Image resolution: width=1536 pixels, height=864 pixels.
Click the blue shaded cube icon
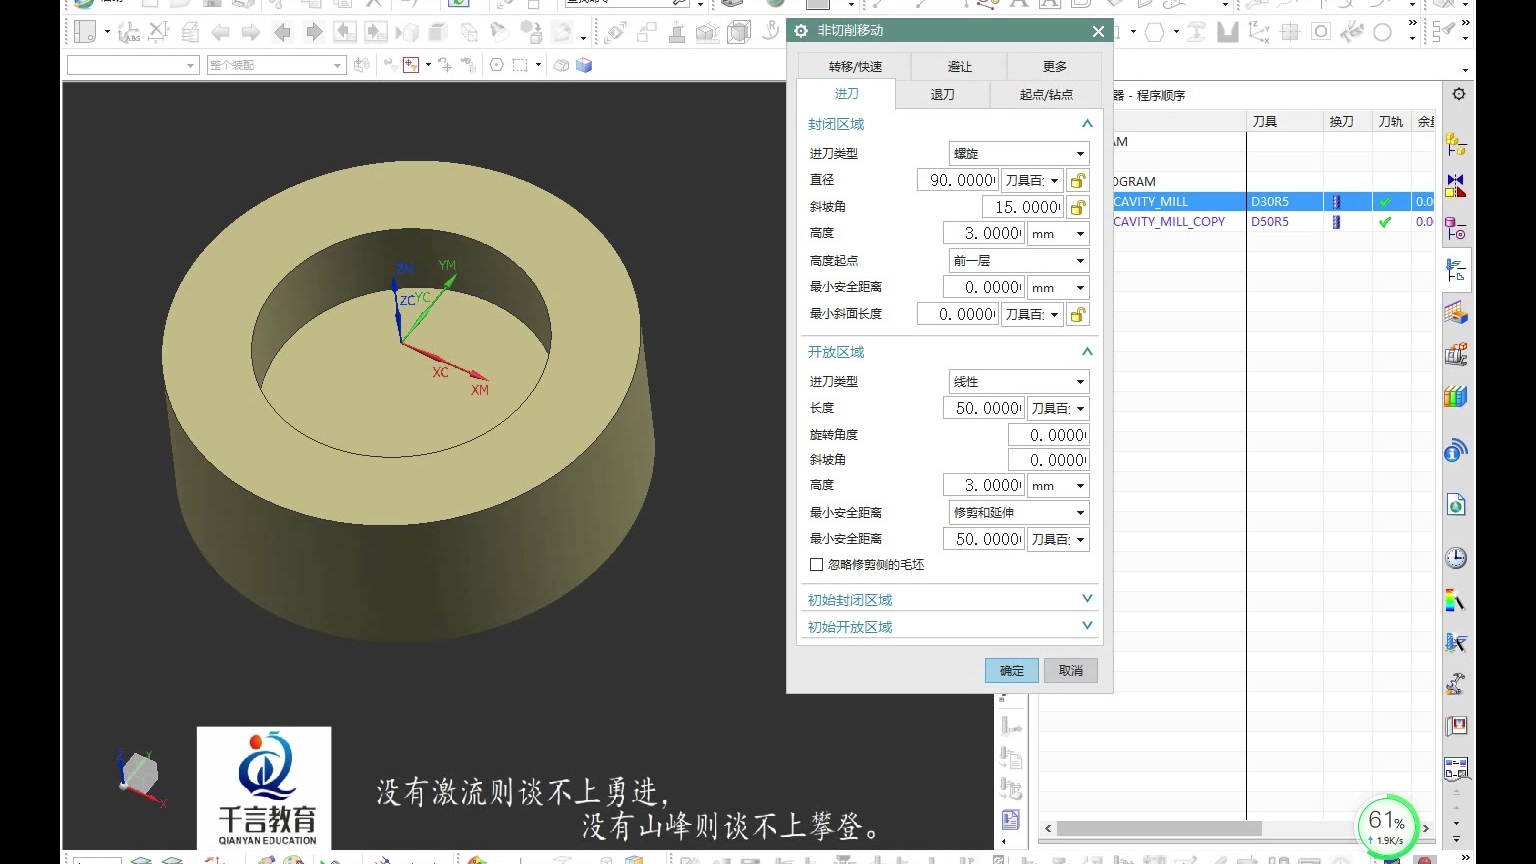click(x=584, y=65)
